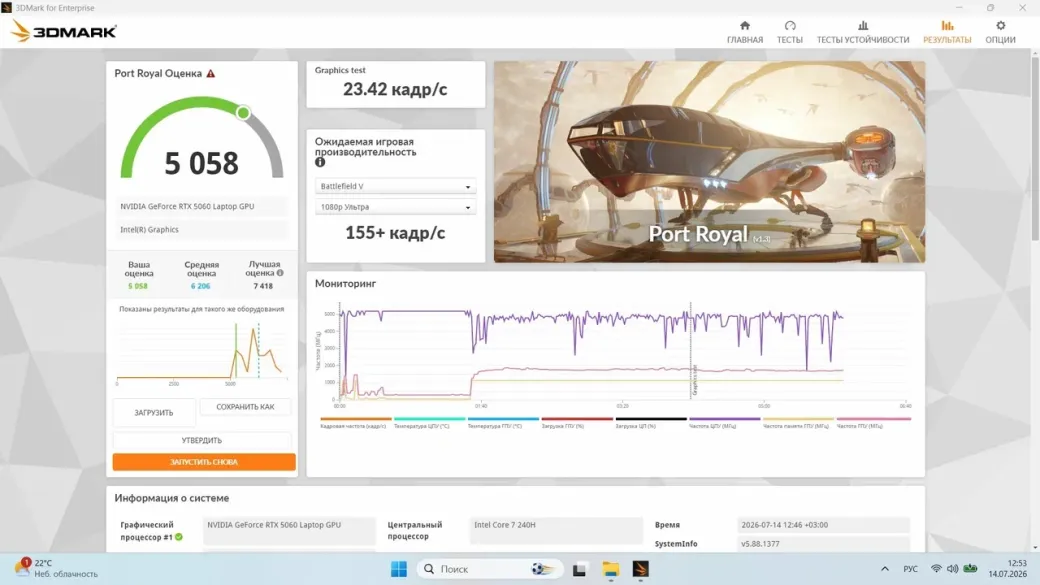Open ТЕСТЫ УСТОЙЧИВОСТИ stress tests tab

coord(863,32)
